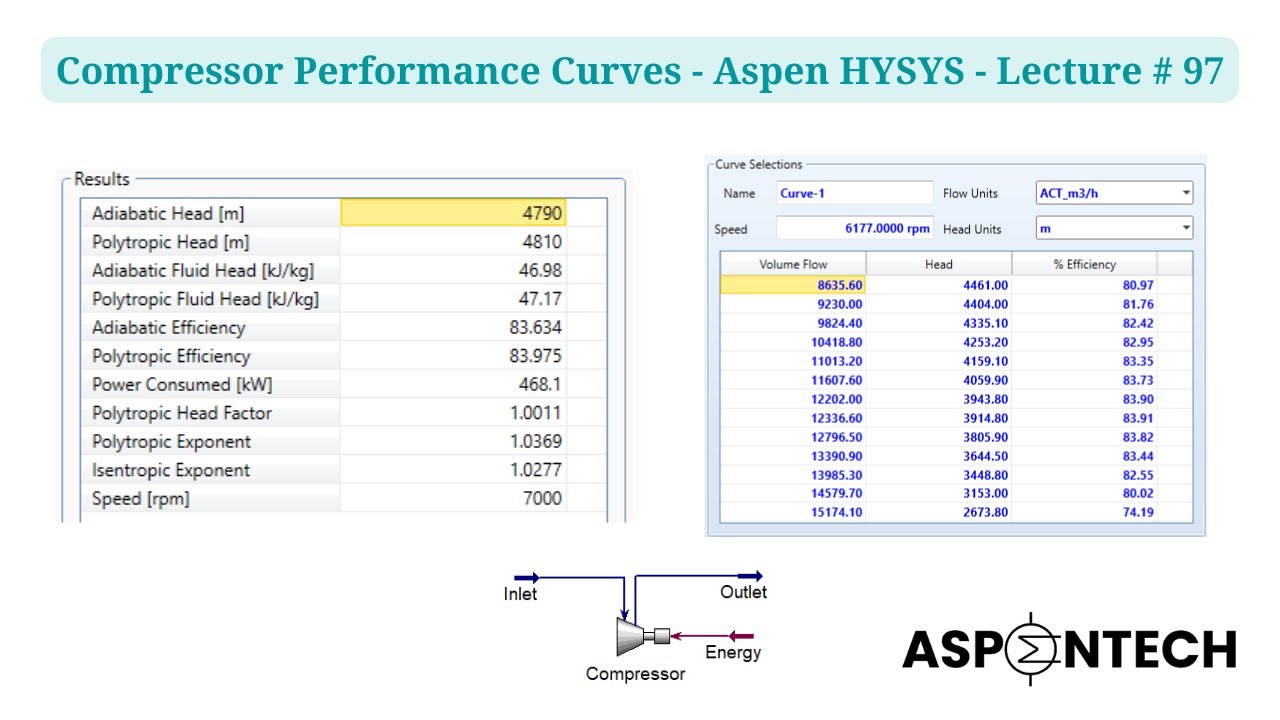
Task: Click the Power Consumed [kW] row label
Action: (x=182, y=384)
